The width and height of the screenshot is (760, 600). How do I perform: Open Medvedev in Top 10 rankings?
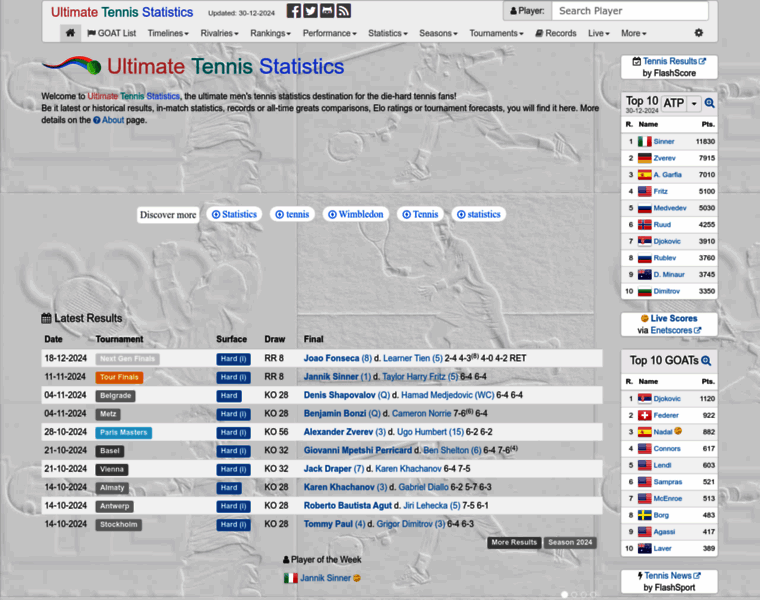[x=670, y=208]
